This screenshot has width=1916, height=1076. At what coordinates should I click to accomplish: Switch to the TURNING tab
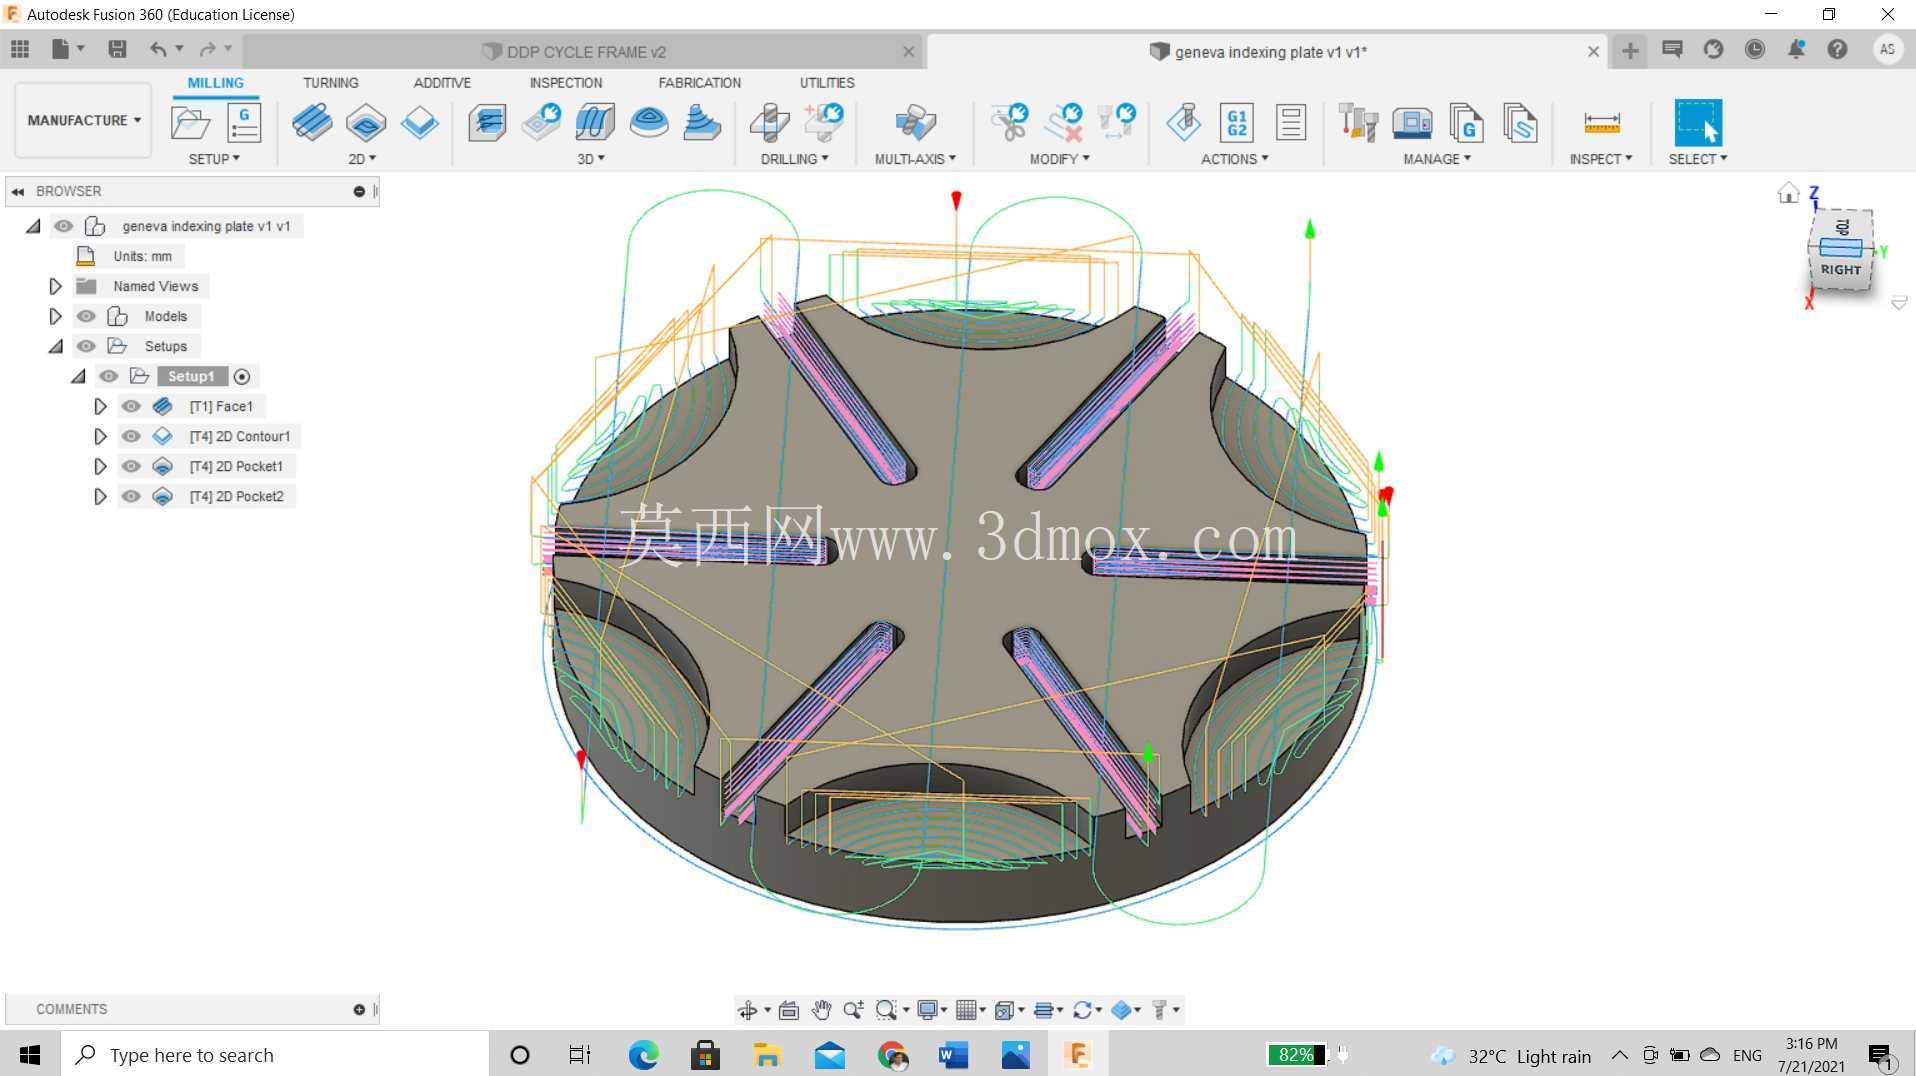[330, 83]
